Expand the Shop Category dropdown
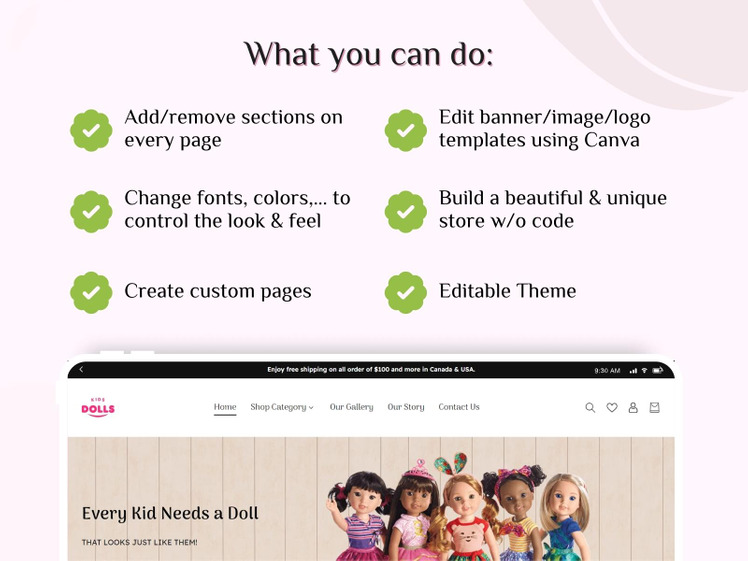The width and height of the screenshot is (748, 561). [282, 407]
